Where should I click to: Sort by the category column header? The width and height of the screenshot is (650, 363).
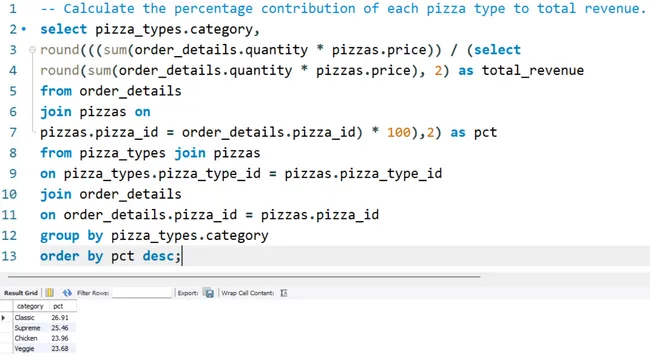pos(30,306)
